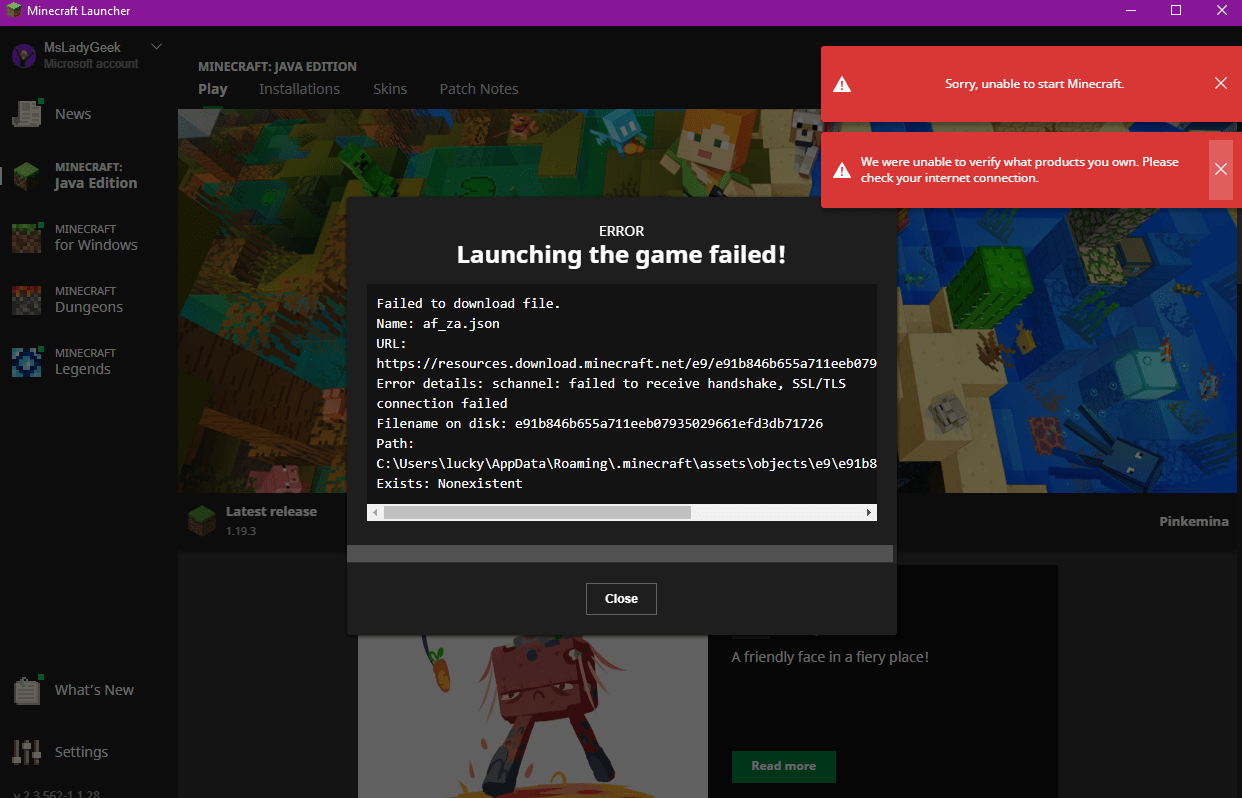Switch to the Play tab
The image size is (1242, 798).
click(x=213, y=89)
